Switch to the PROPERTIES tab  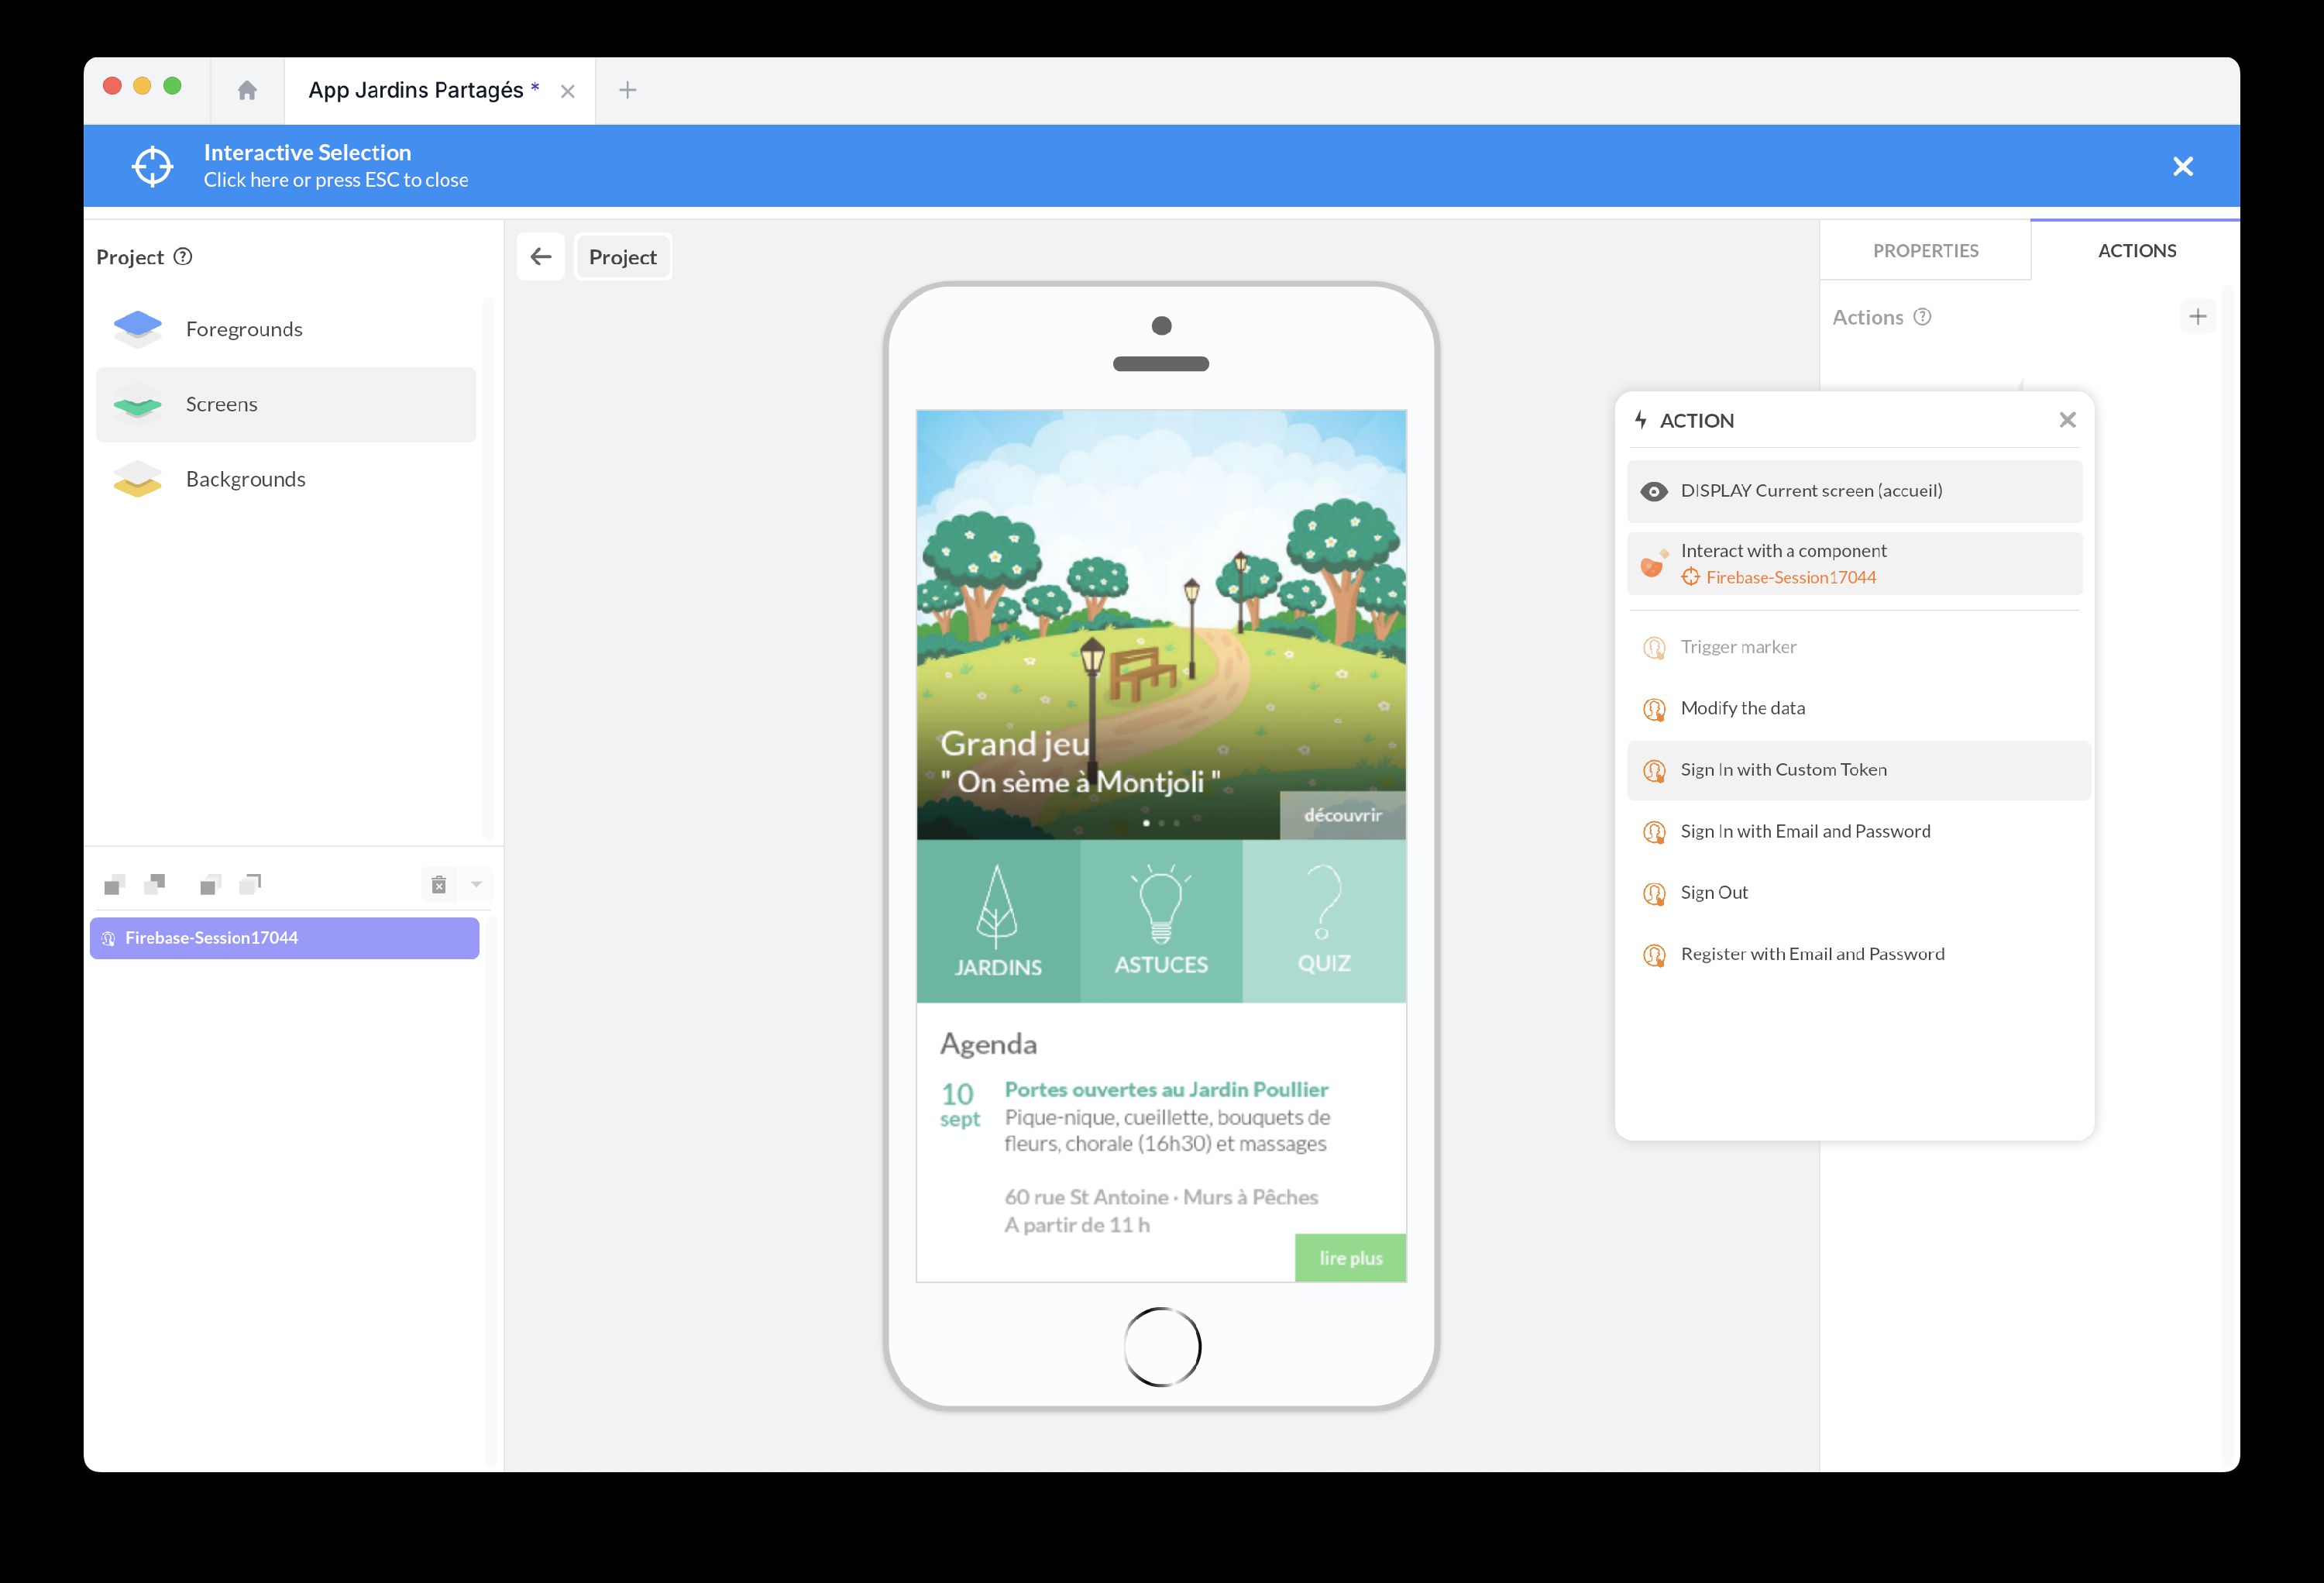pos(1925,250)
